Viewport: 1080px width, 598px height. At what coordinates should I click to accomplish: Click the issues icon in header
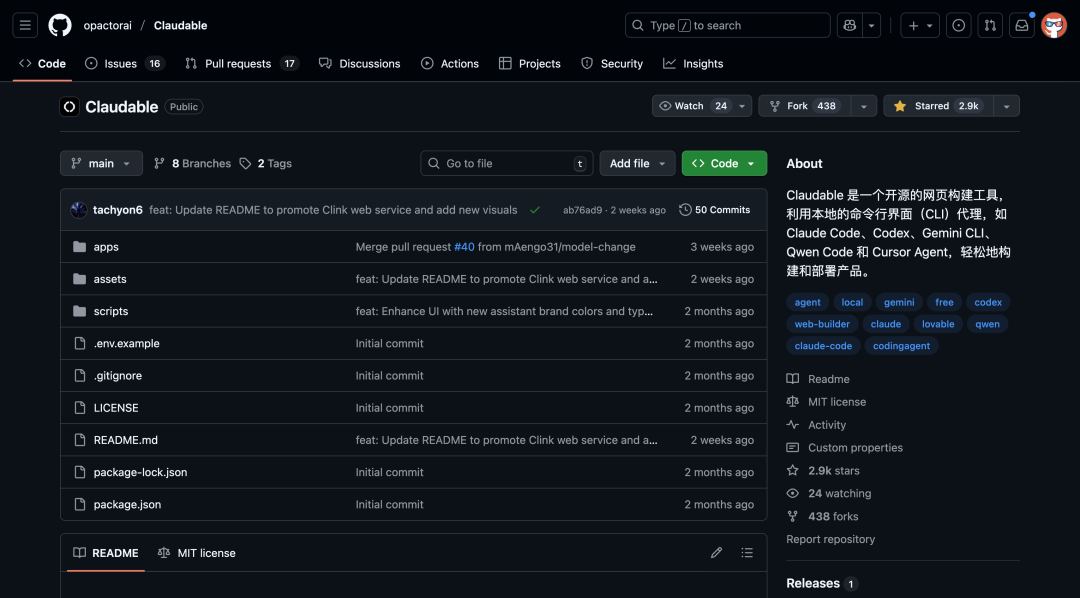coord(959,25)
